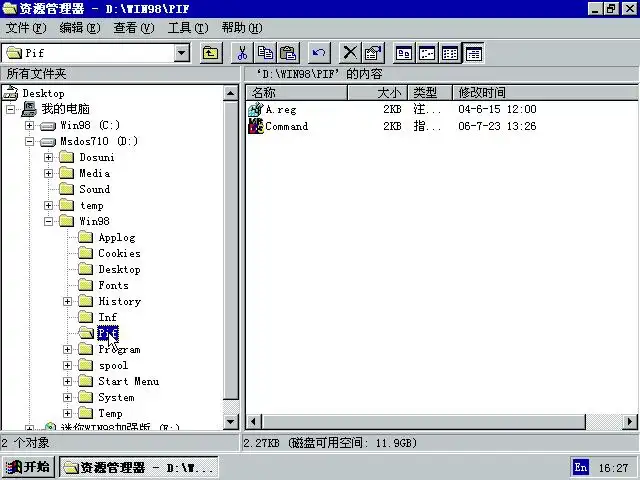Expand the Dosuni folder node
The width and height of the screenshot is (640, 480).
coord(49,157)
